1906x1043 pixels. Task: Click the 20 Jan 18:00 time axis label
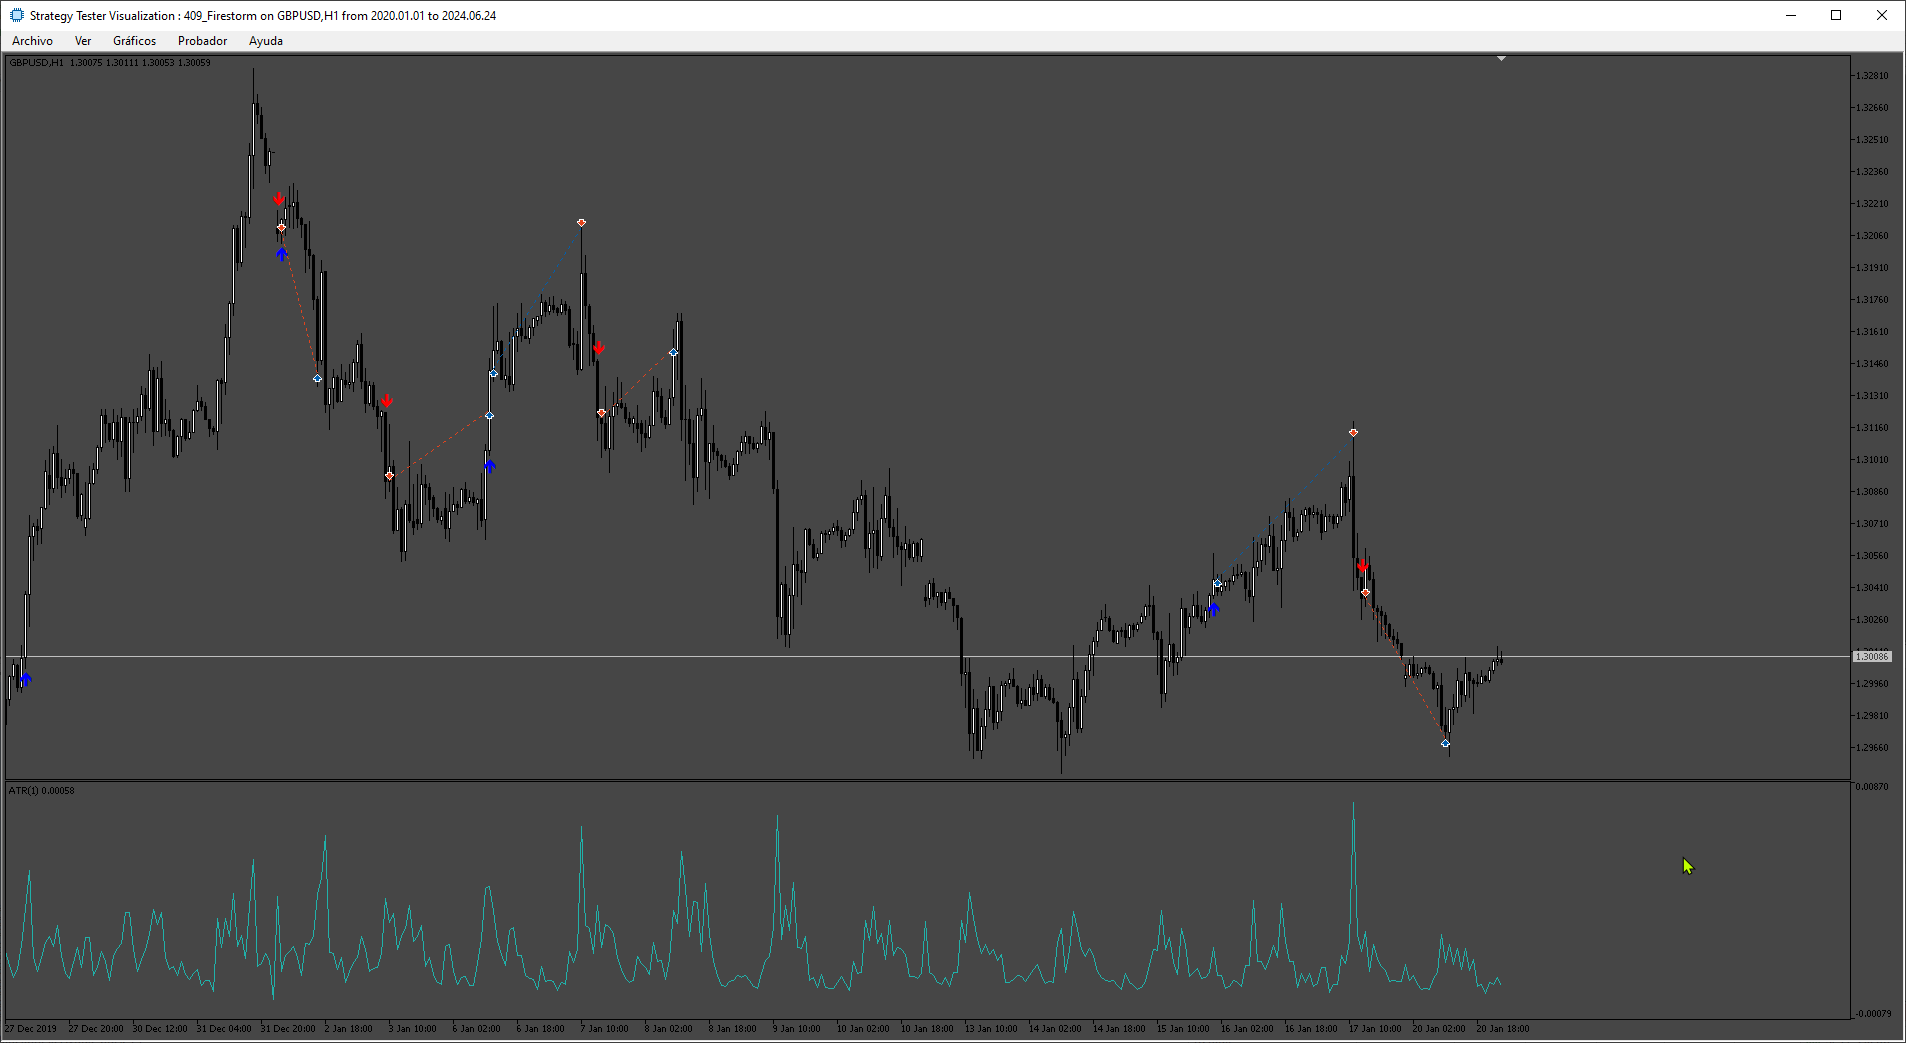point(1503,1029)
